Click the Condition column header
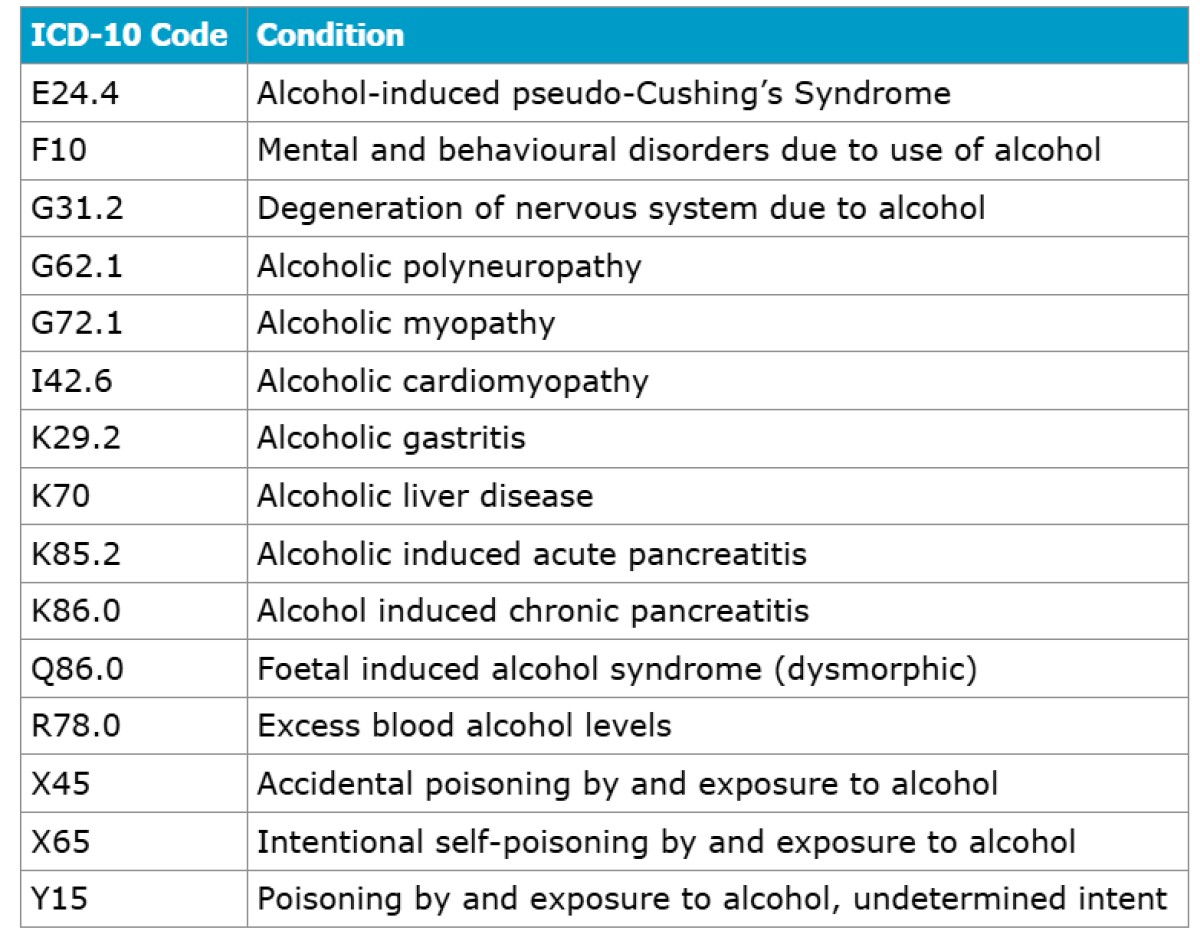1200x934 pixels. 330,35
